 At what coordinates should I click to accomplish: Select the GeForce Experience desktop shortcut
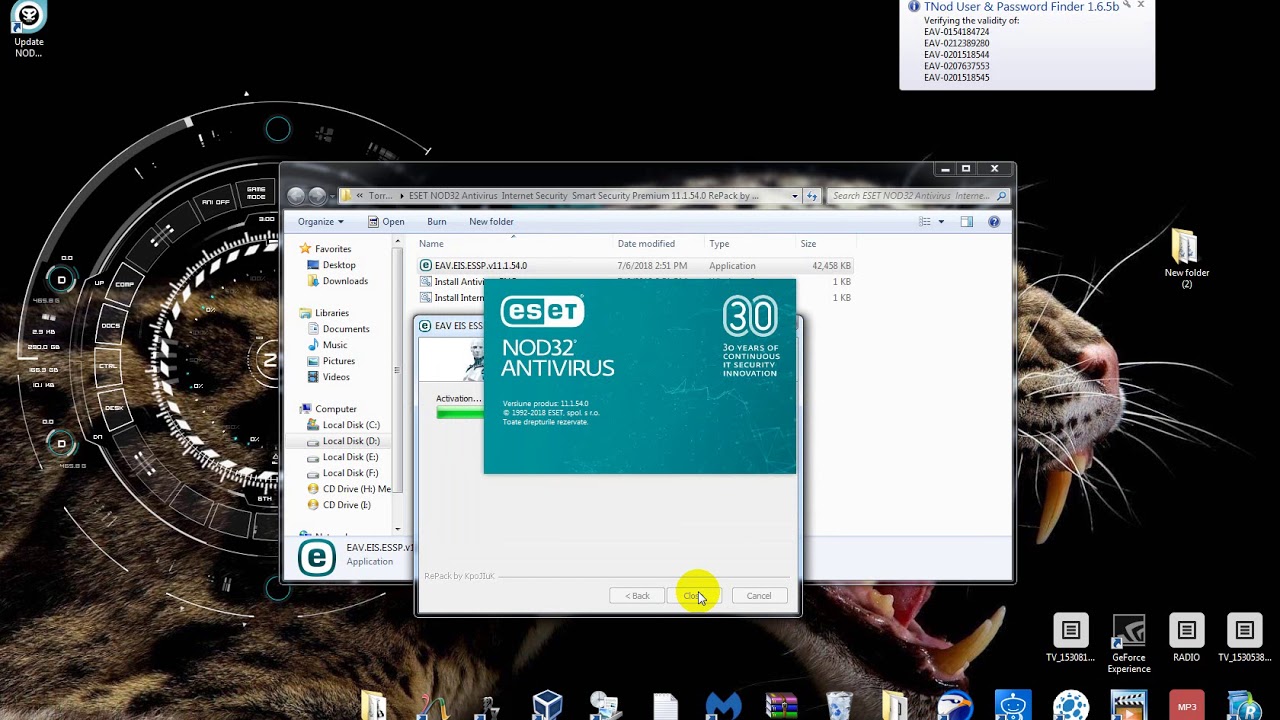click(x=1128, y=644)
